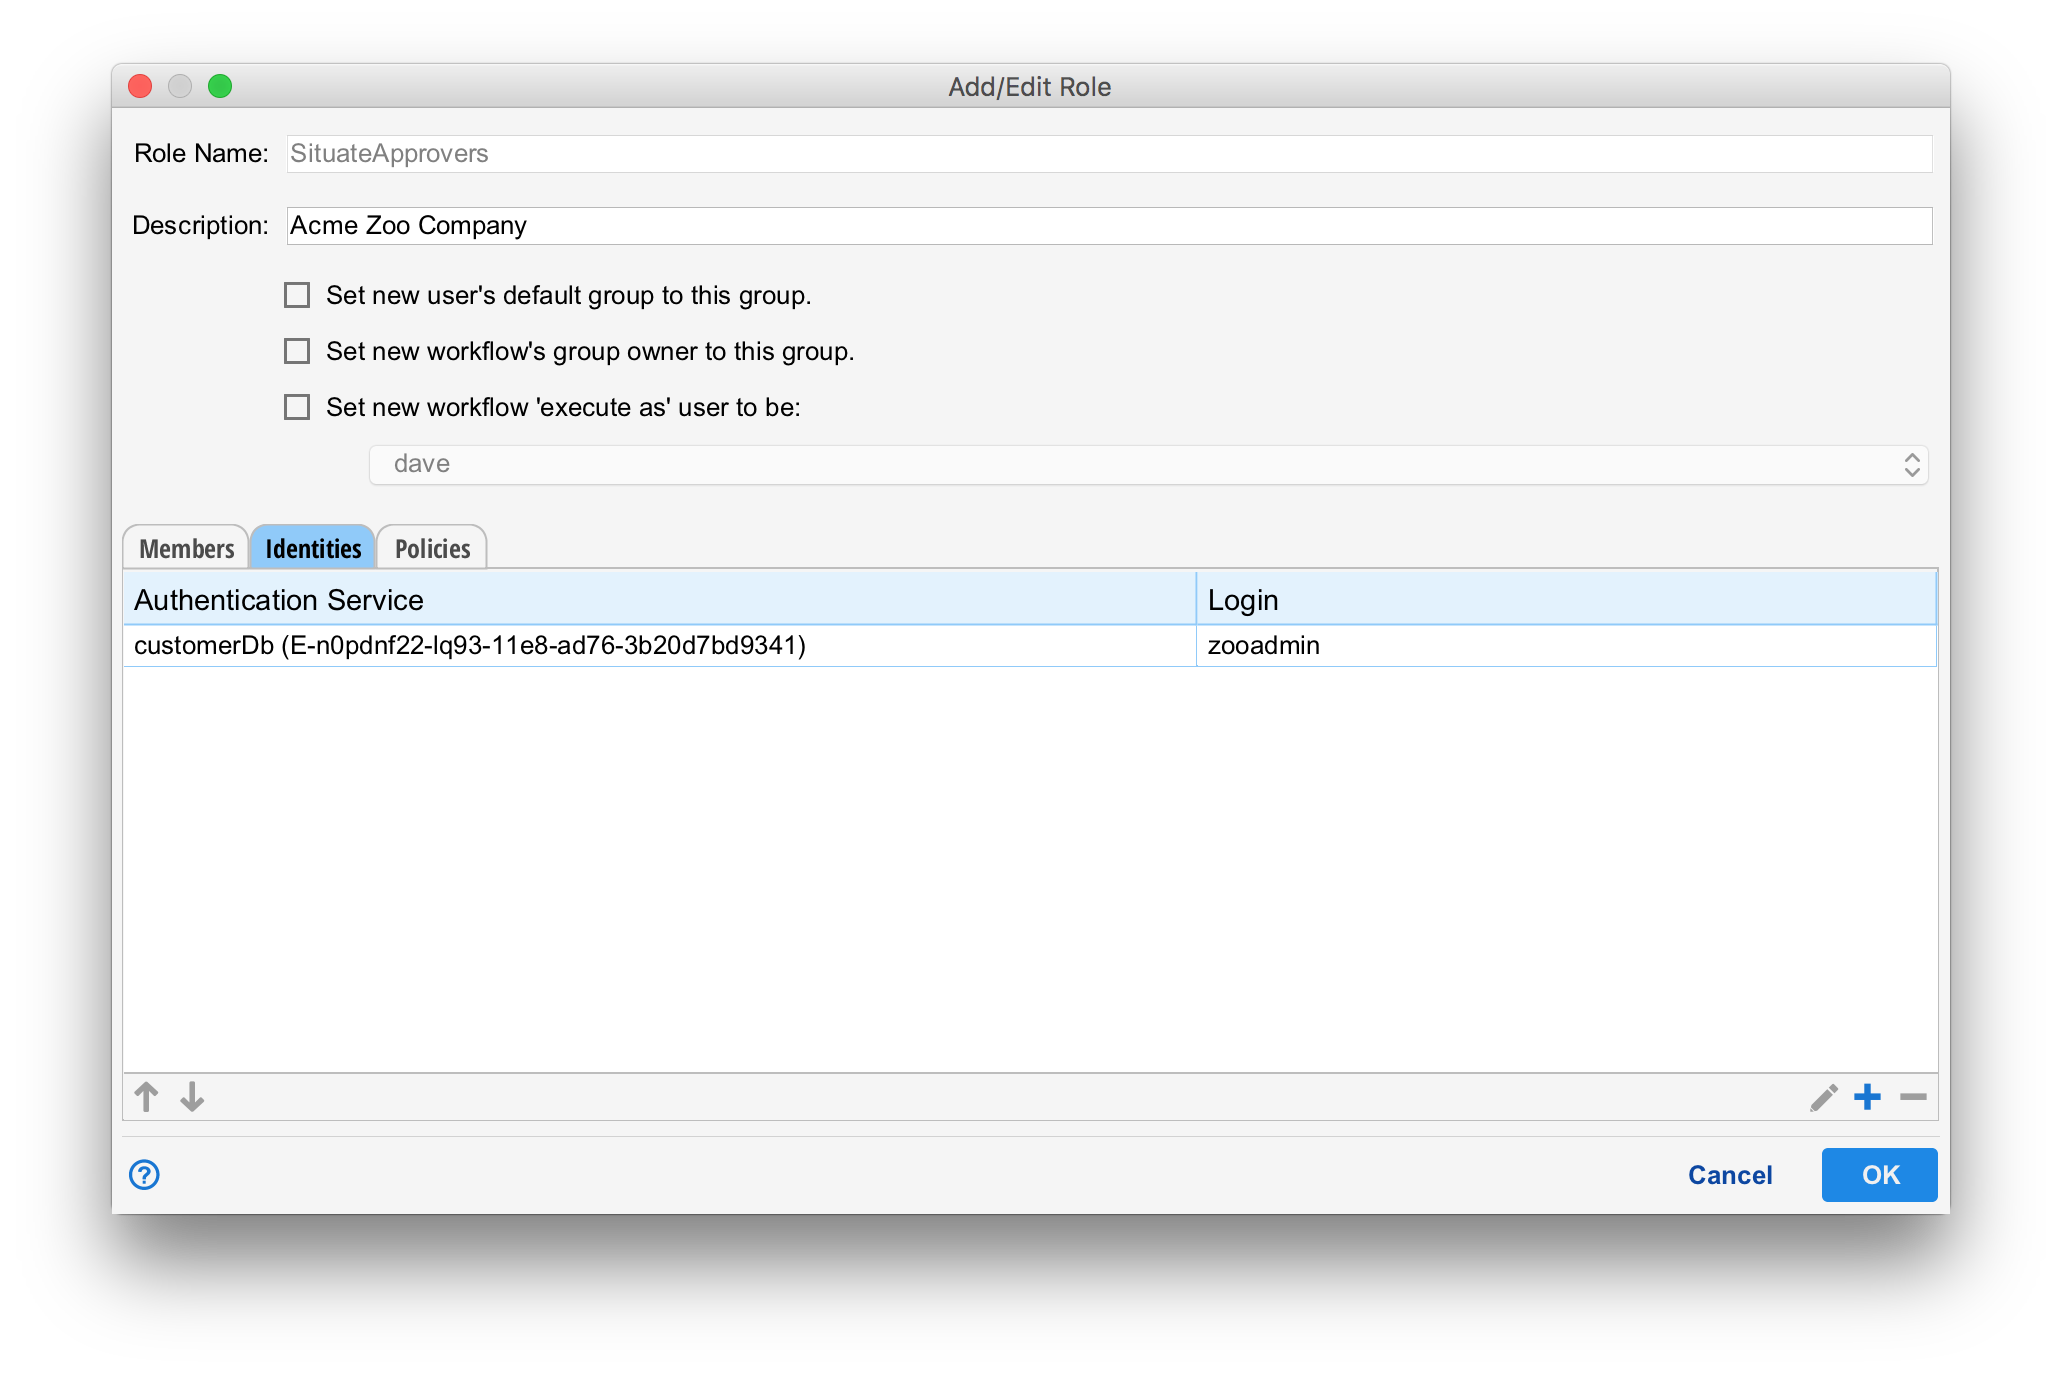Switch to the Policies tab
Viewport: 2062px width, 1374px height.
tap(431, 547)
